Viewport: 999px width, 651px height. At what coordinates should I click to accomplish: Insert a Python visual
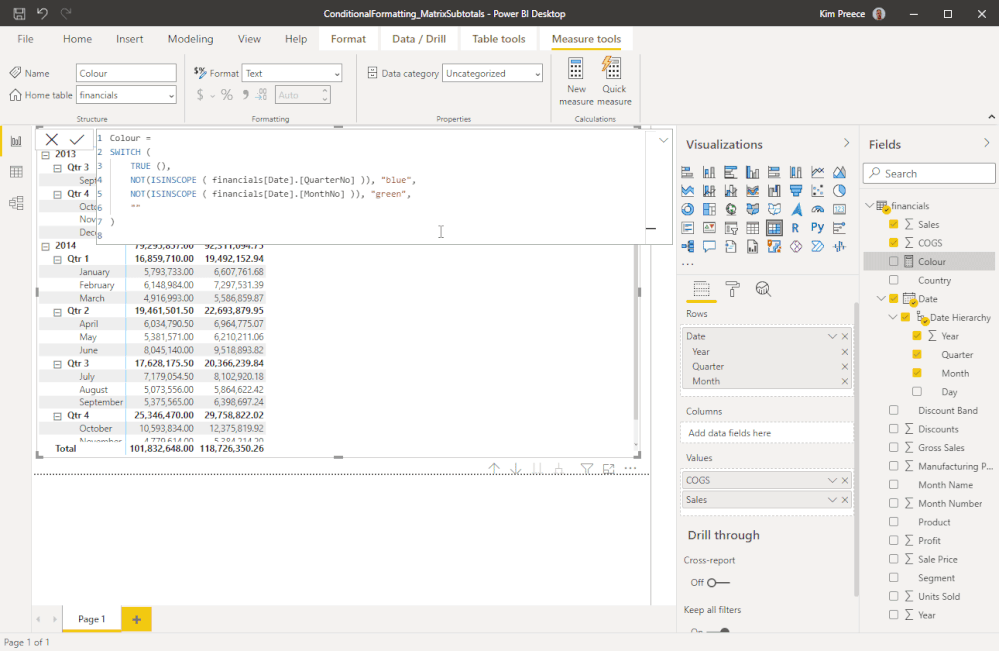tap(817, 228)
